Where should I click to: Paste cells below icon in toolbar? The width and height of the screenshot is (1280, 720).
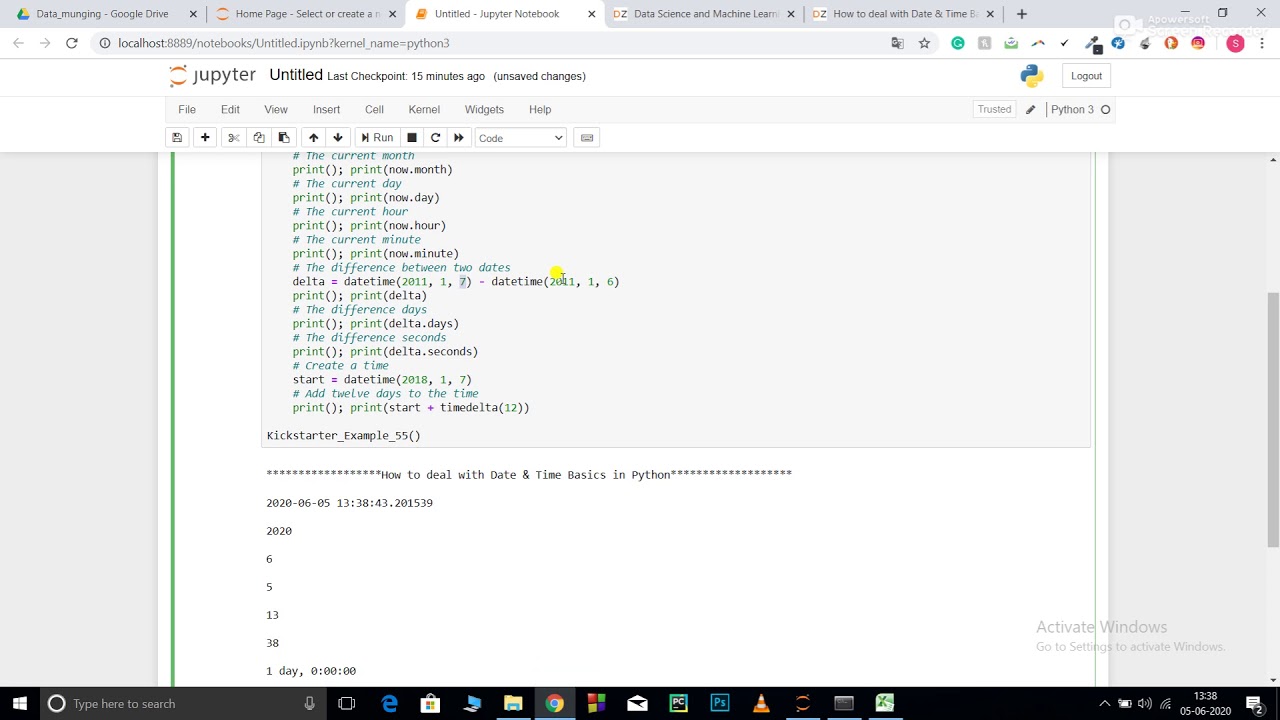(284, 138)
